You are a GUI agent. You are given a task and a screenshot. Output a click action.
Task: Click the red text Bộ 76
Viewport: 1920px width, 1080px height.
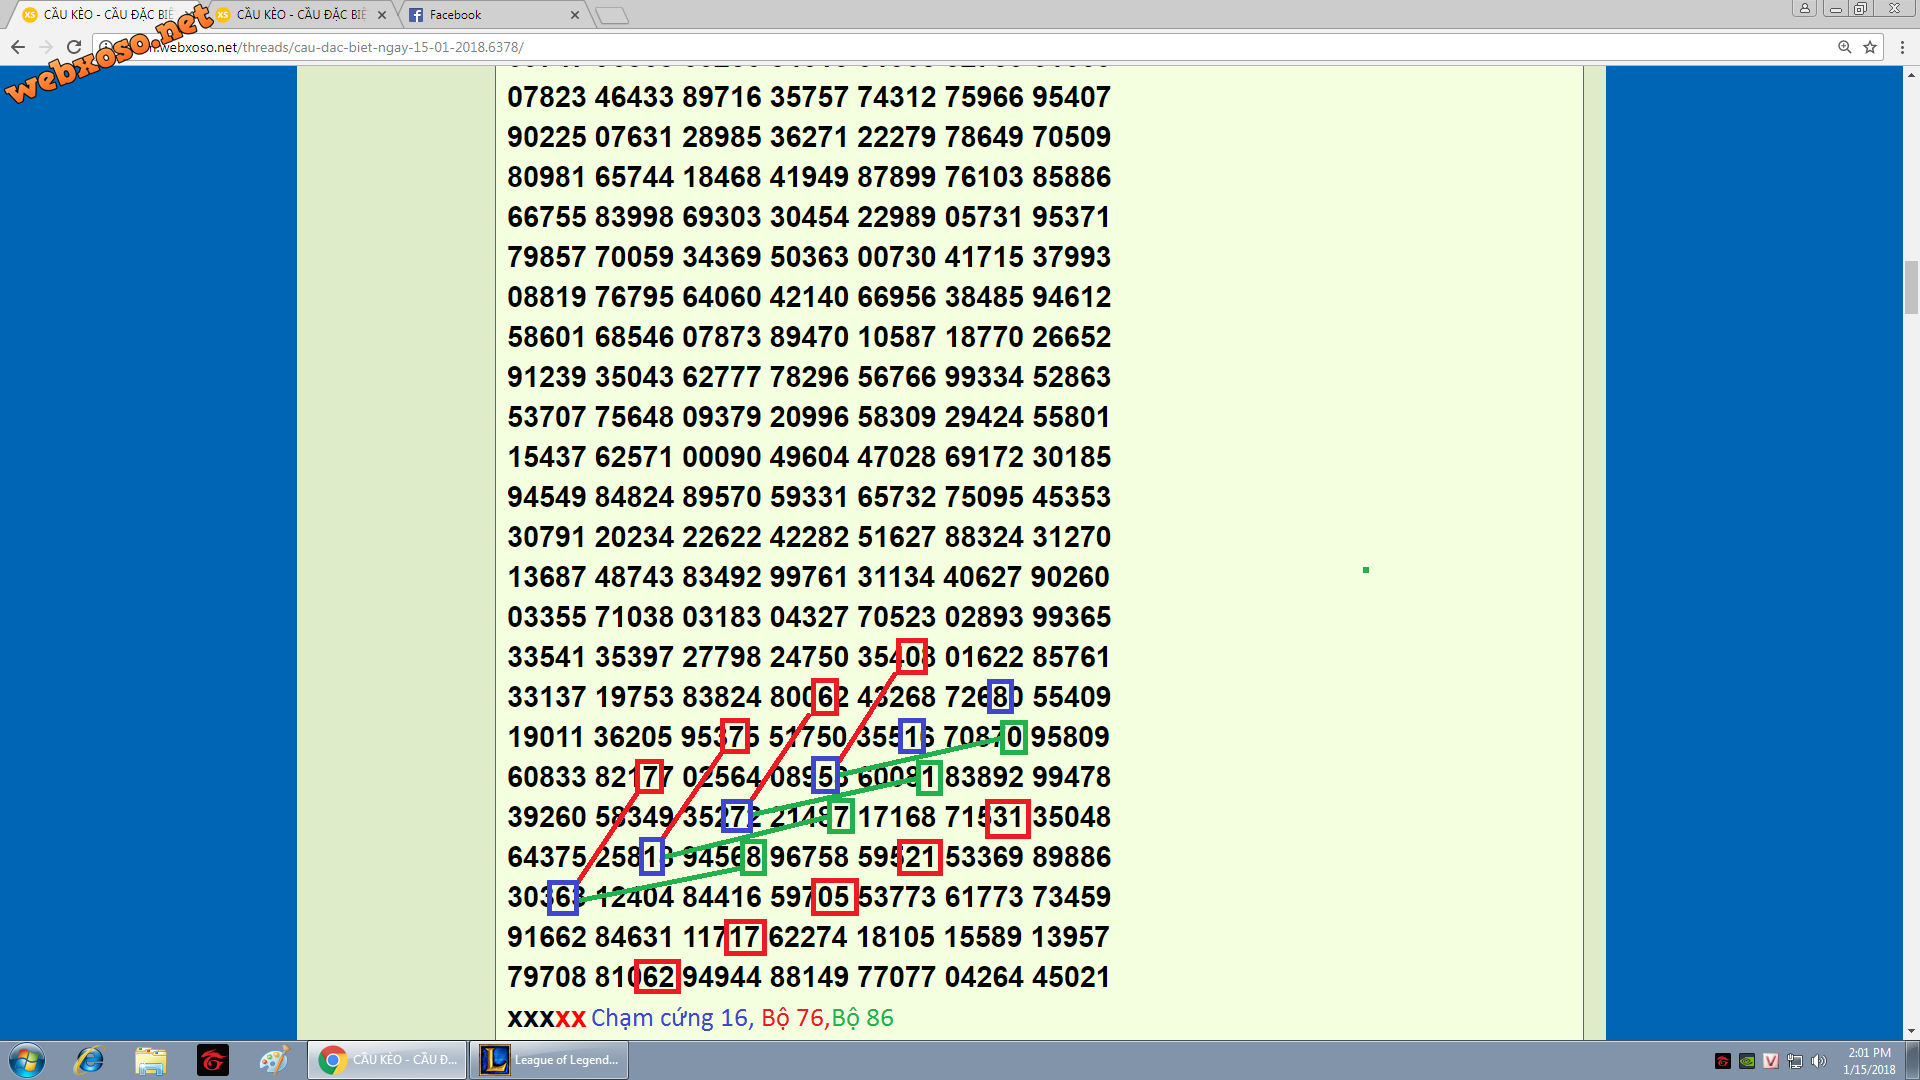(793, 1018)
